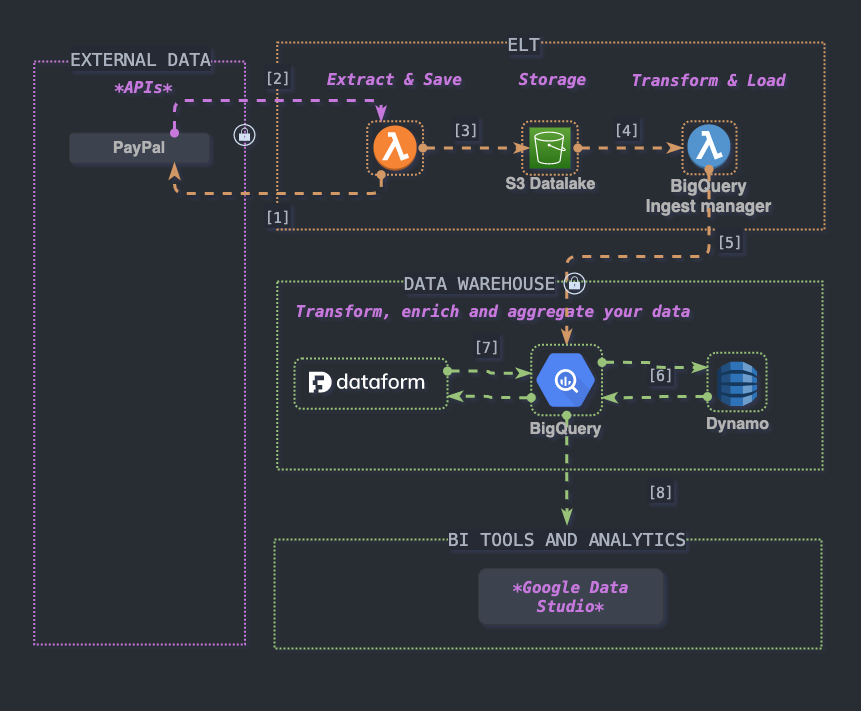Click the Transform & Load heading
This screenshot has height=711, width=861.
[x=708, y=80]
